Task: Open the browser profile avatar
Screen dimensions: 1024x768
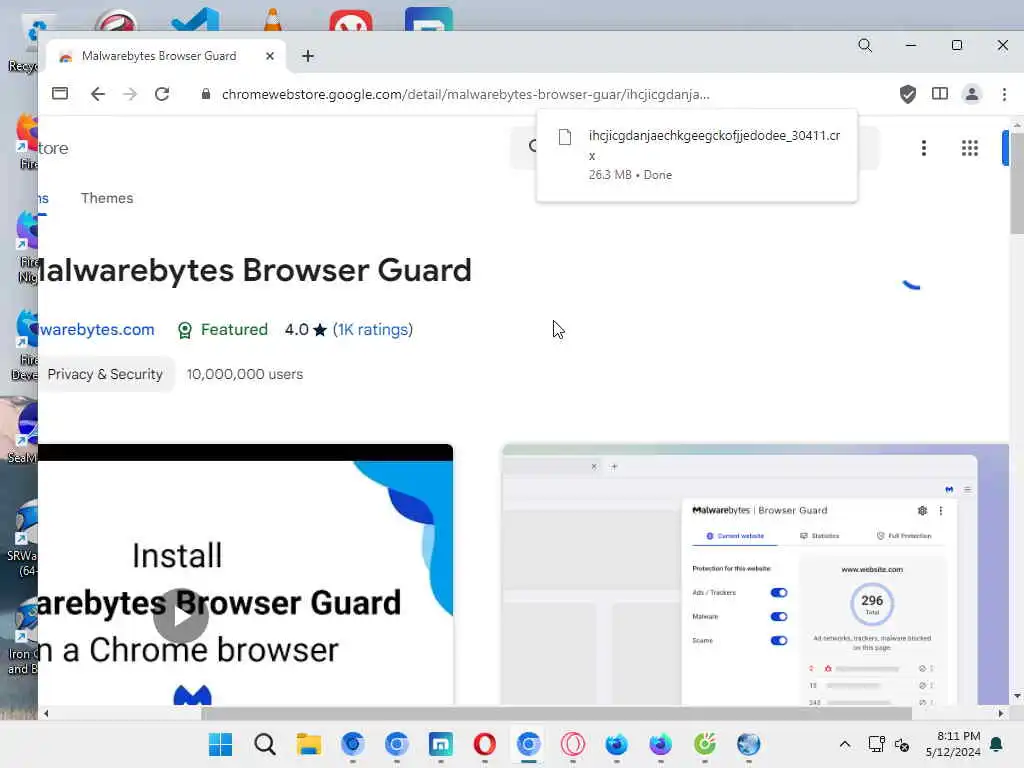Action: 972,94
